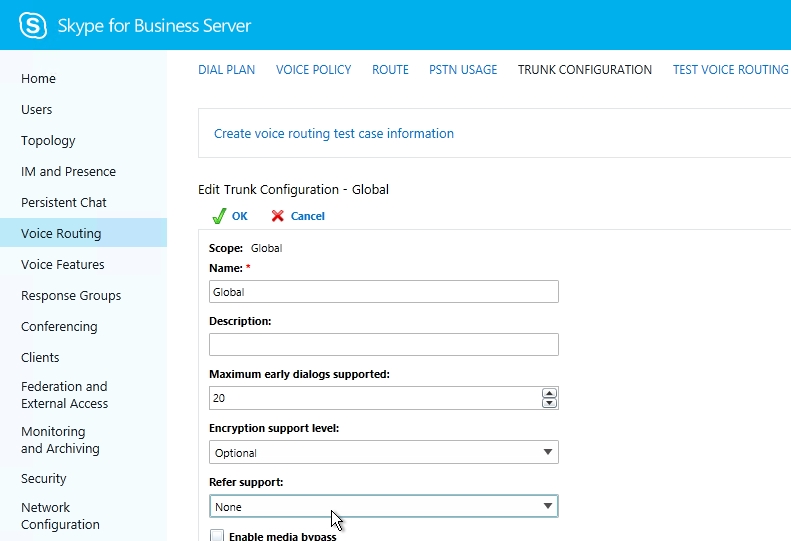Screen dimensions: 791x541
Task: Open the Test Voice Routing tab
Action: click(730, 70)
